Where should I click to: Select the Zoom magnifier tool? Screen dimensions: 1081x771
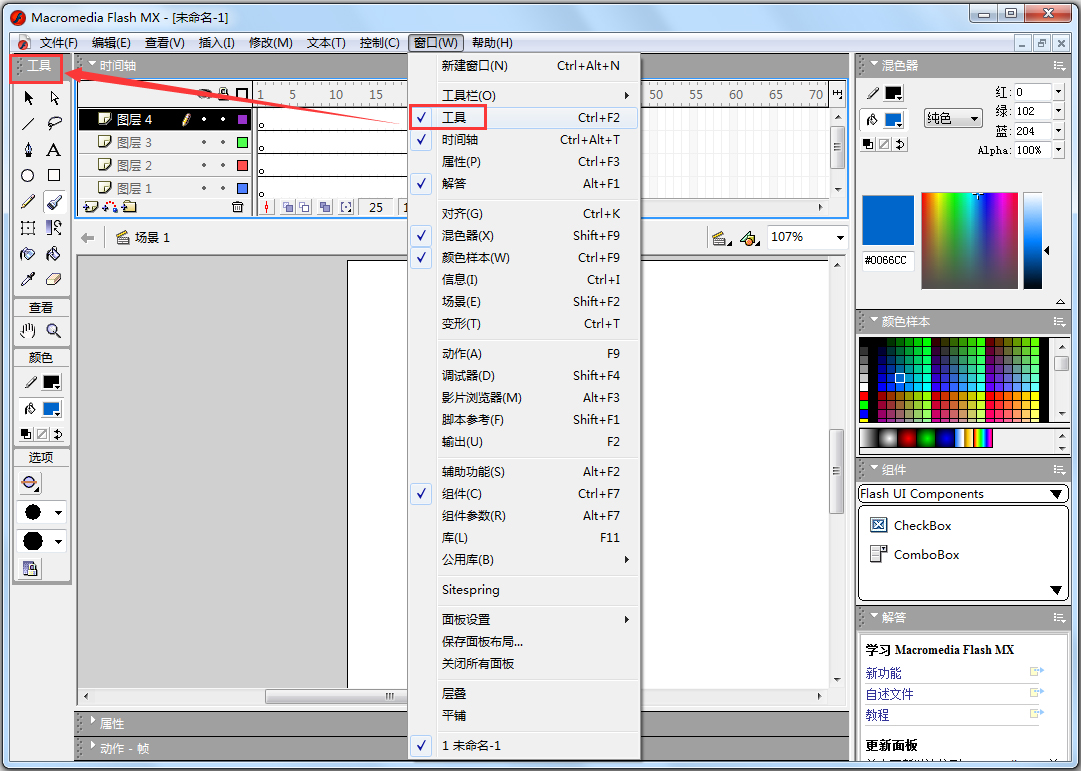54,331
